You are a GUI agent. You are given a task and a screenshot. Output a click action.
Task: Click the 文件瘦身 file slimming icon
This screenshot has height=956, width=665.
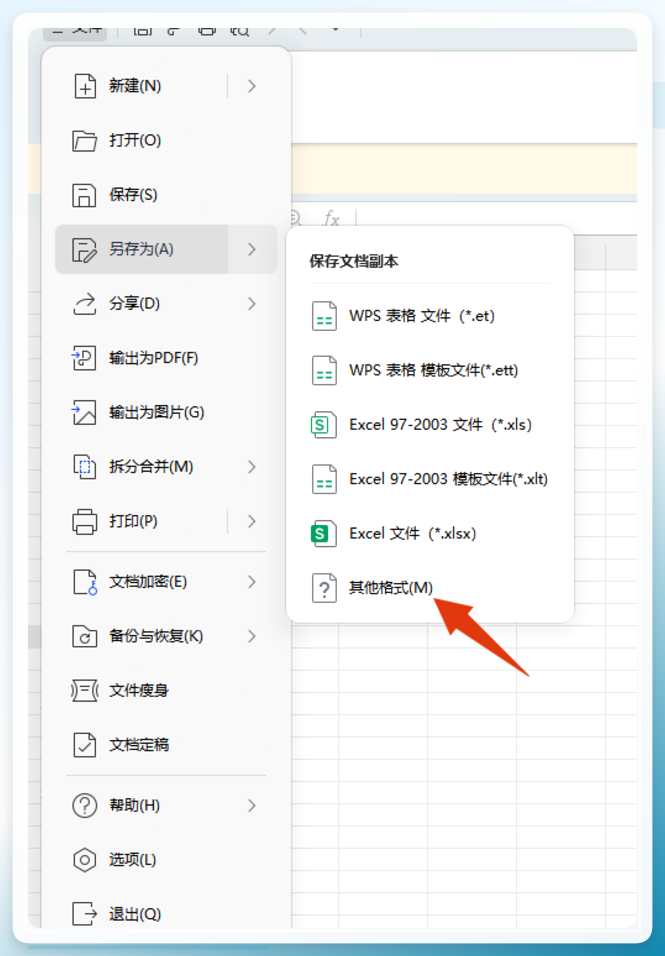(85, 691)
